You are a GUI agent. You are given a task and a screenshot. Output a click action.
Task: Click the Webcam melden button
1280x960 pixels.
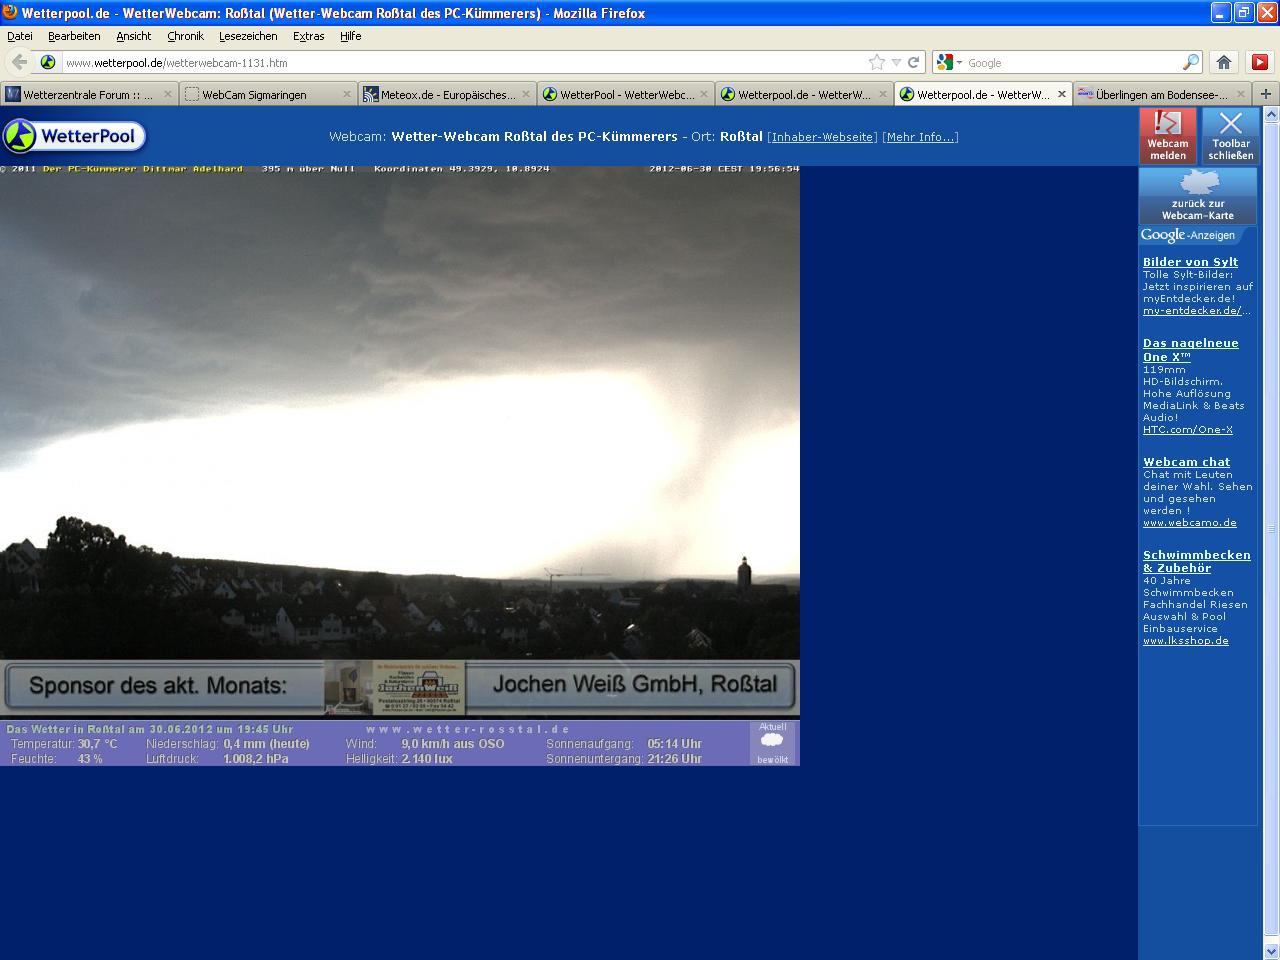point(1167,136)
